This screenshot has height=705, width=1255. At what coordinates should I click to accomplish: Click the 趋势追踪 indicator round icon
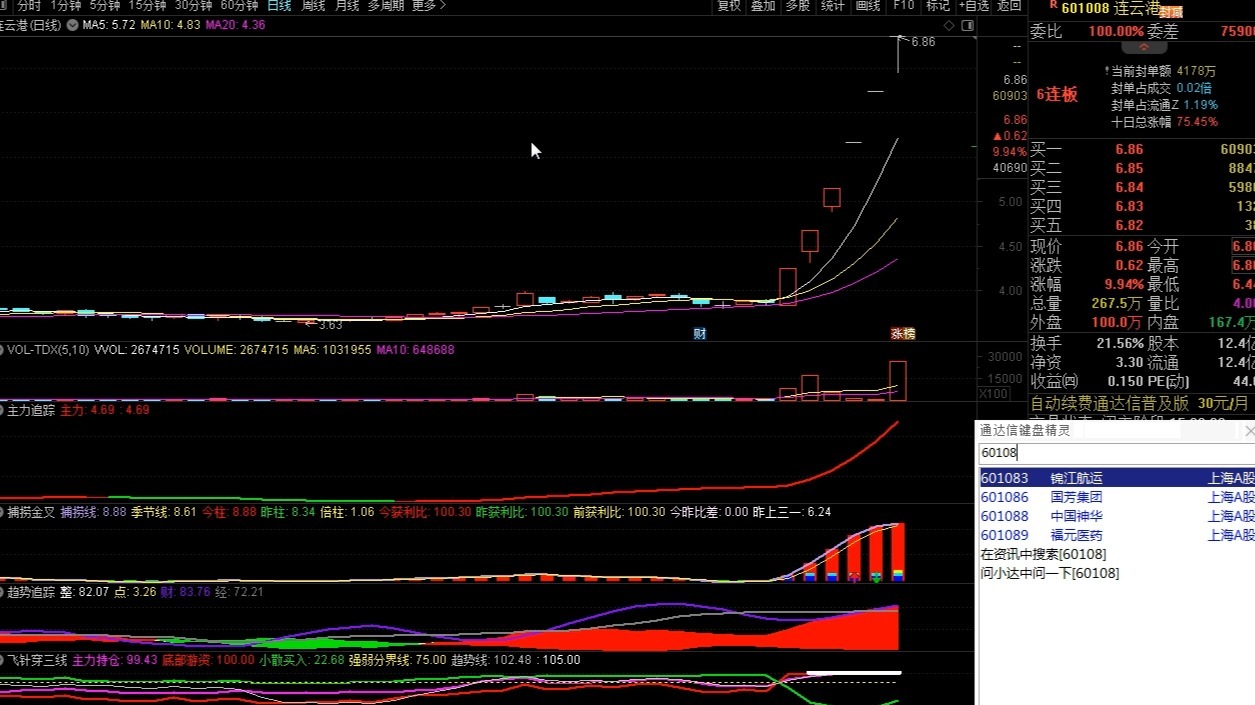click(x=2, y=592)
